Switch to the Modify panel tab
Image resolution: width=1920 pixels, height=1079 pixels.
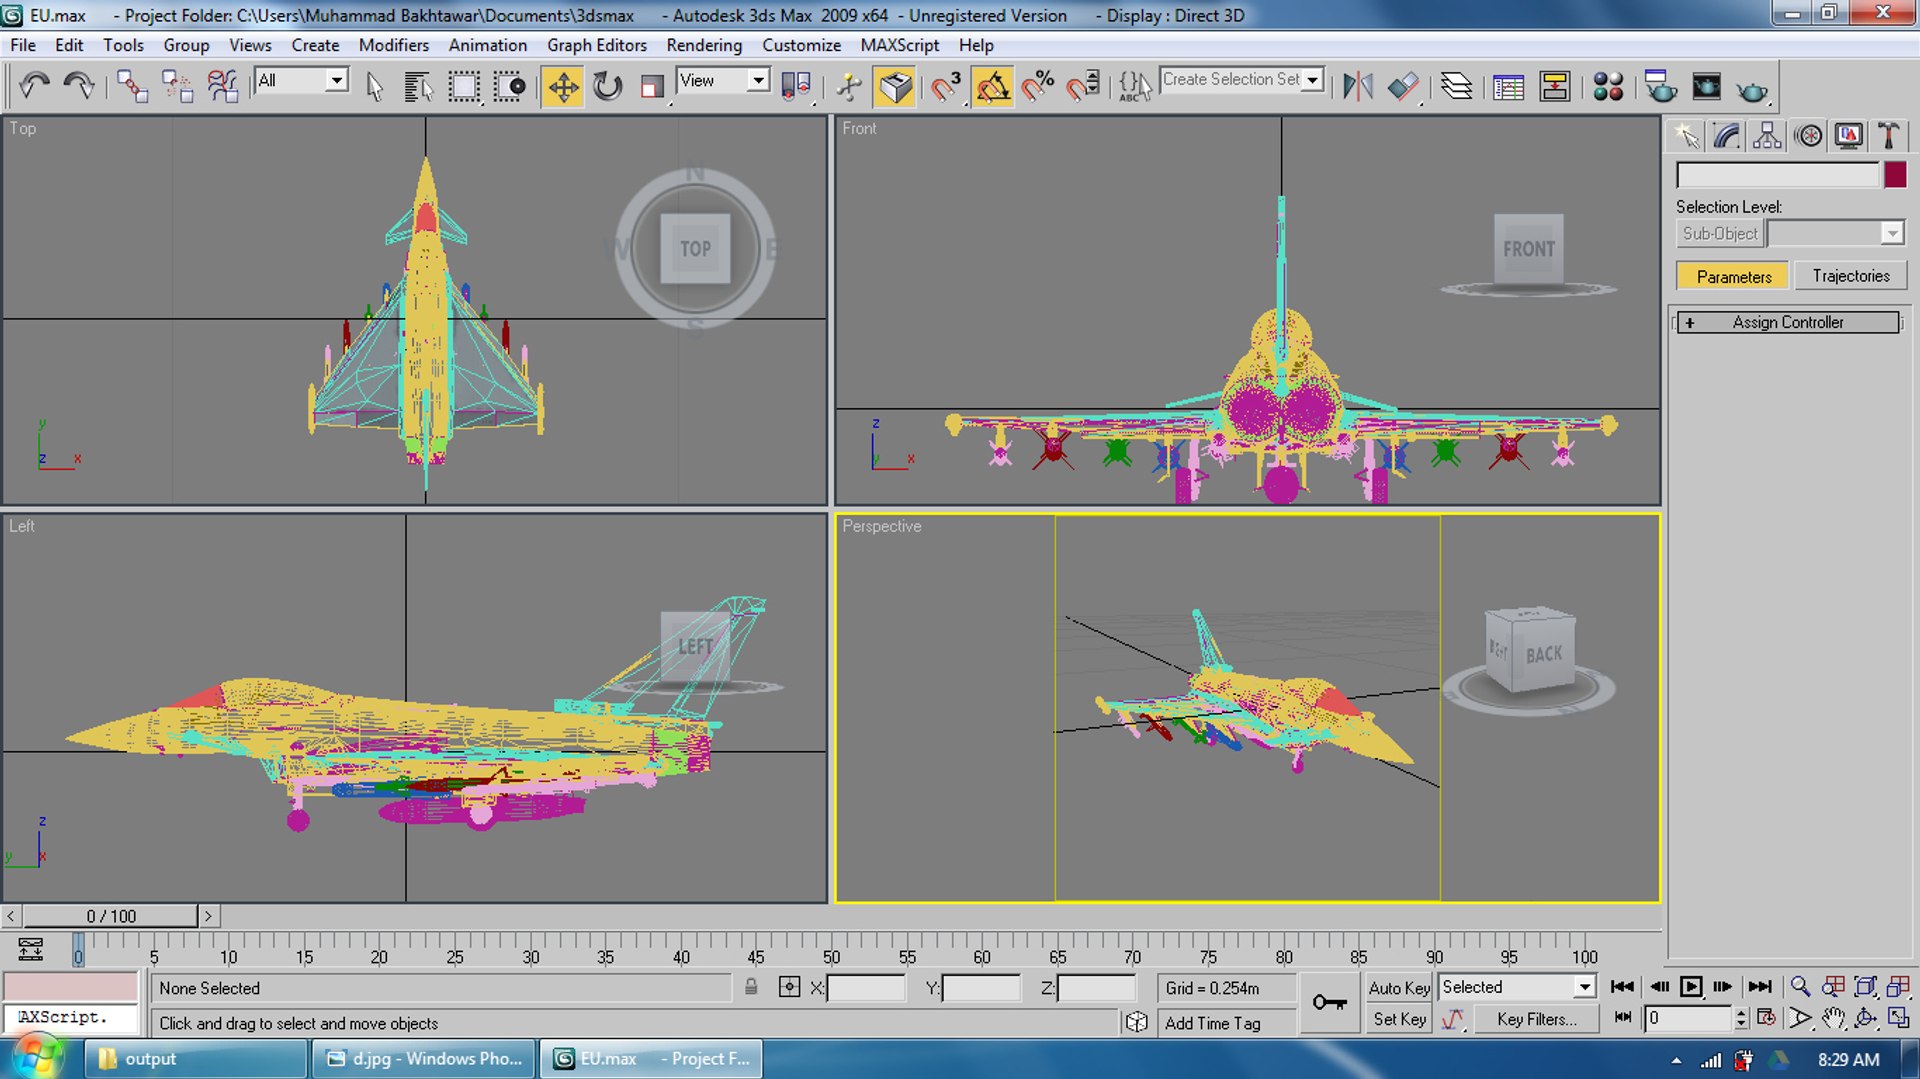point(1727,136)
